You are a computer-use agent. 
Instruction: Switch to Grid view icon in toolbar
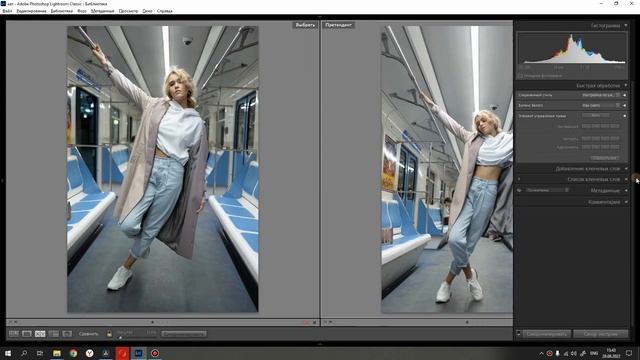coord(13,334)
